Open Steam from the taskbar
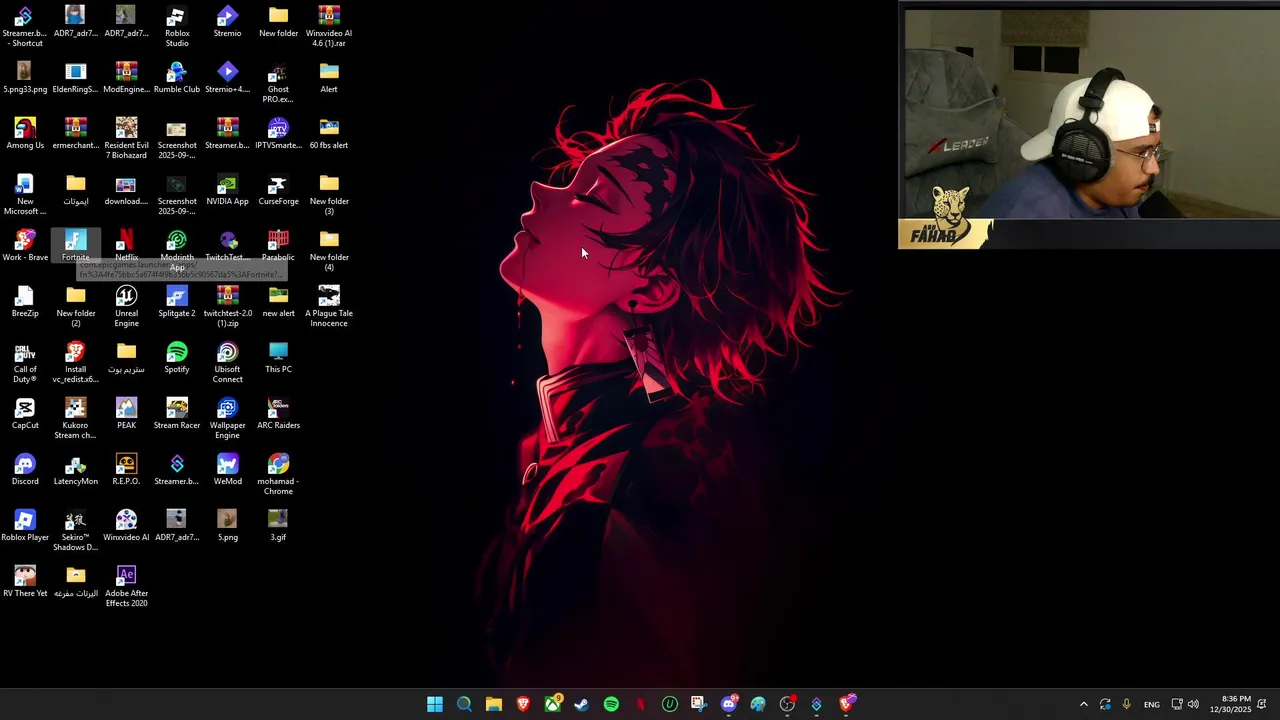 coord(582,704)
